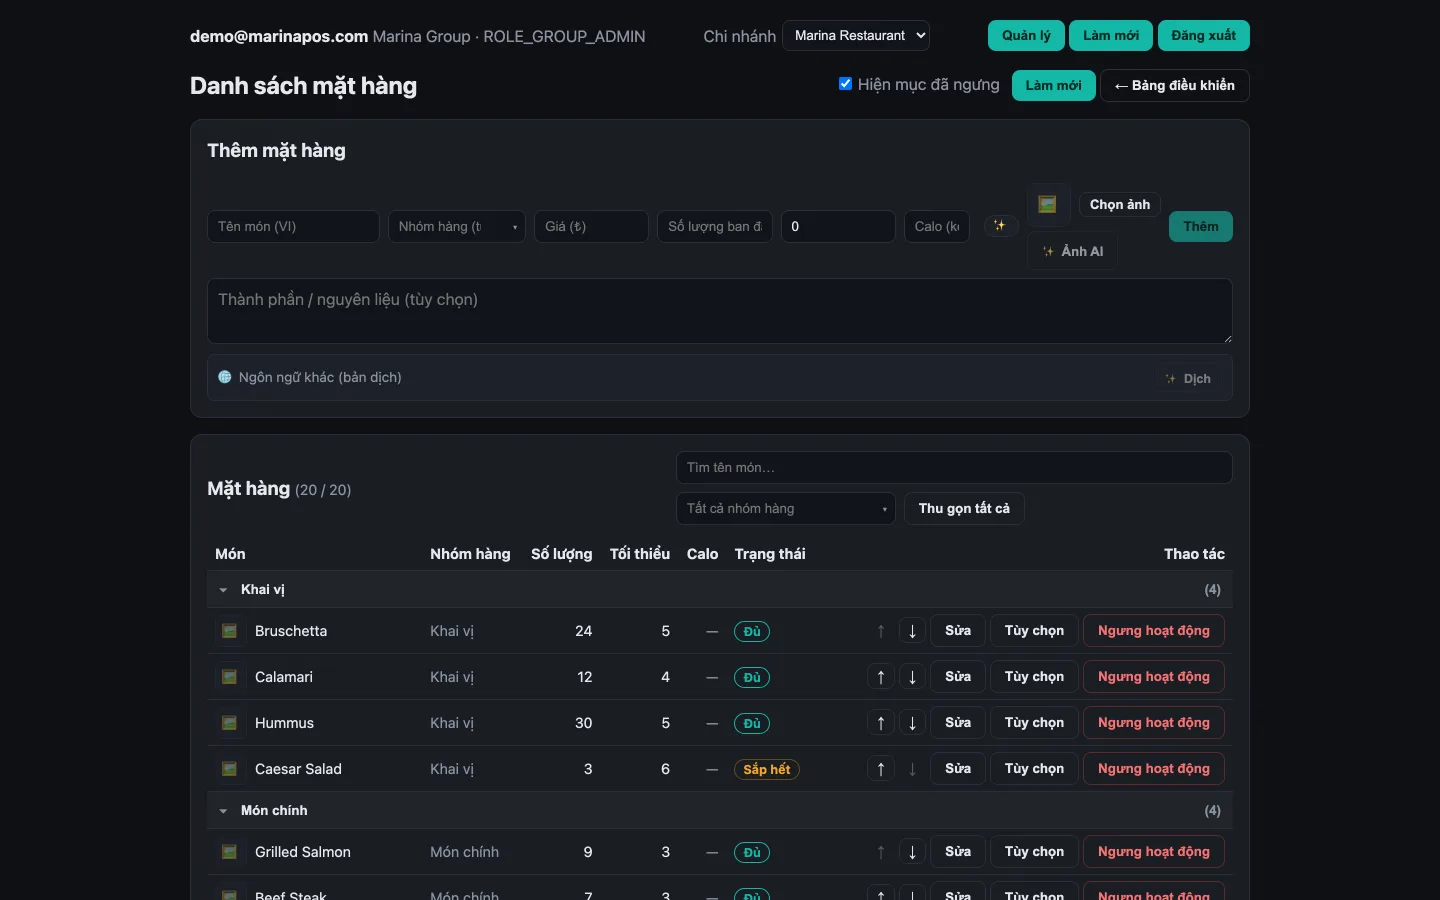The height and width of the screenshot is (900, 1440).
Task: Move Caesar Salad up with the arrow icon
Action: 881,769
